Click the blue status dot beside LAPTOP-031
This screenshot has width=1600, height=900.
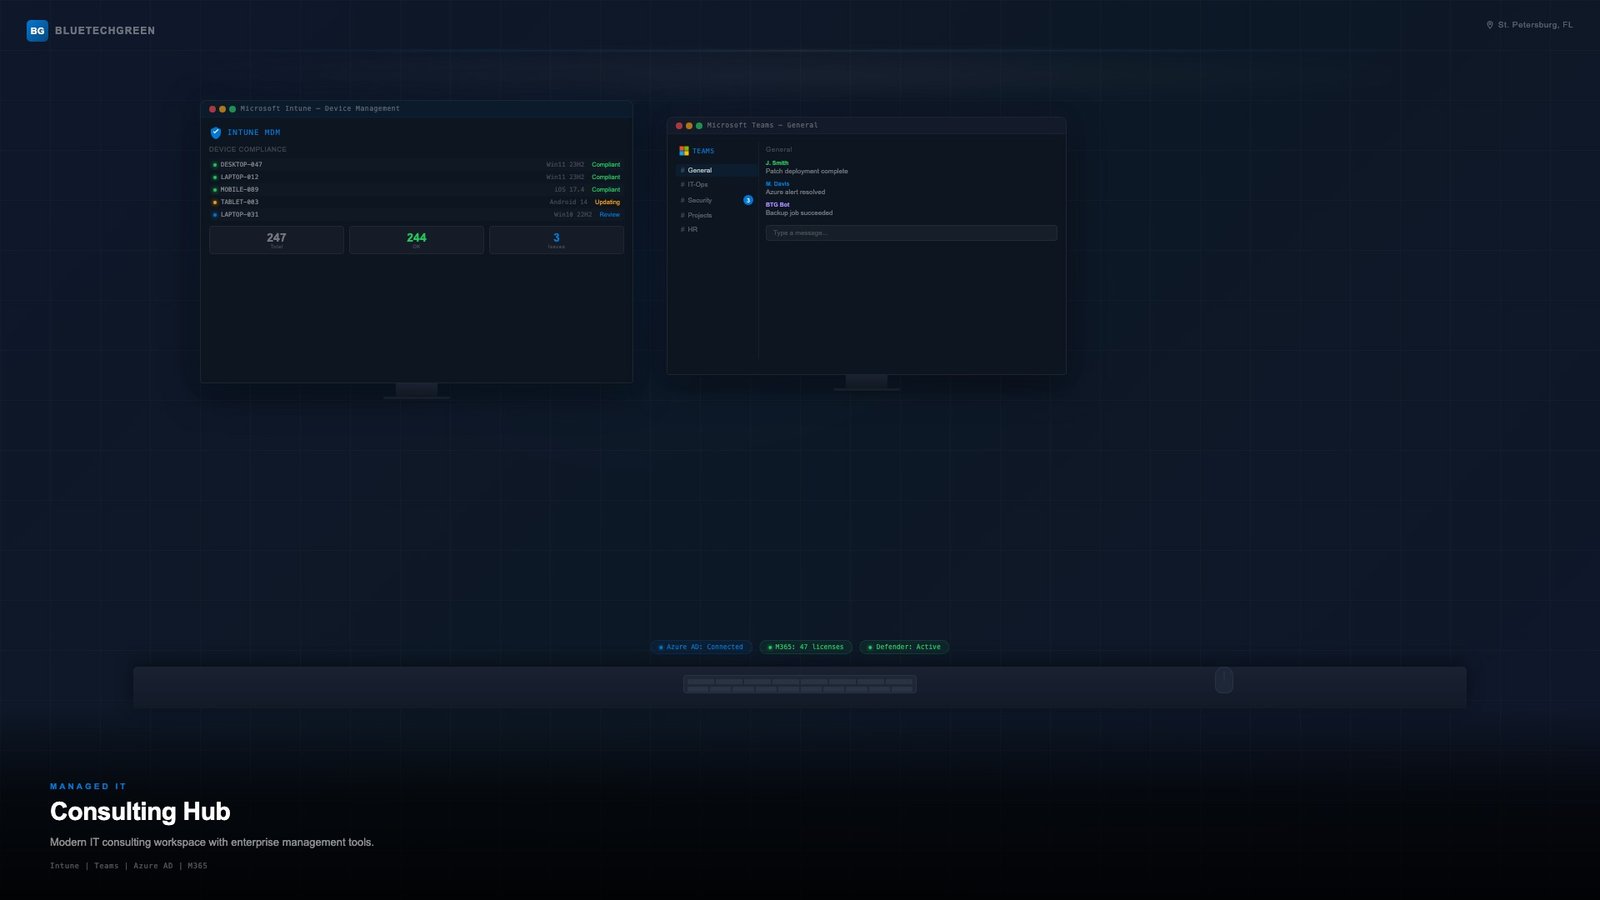point(214,215)
